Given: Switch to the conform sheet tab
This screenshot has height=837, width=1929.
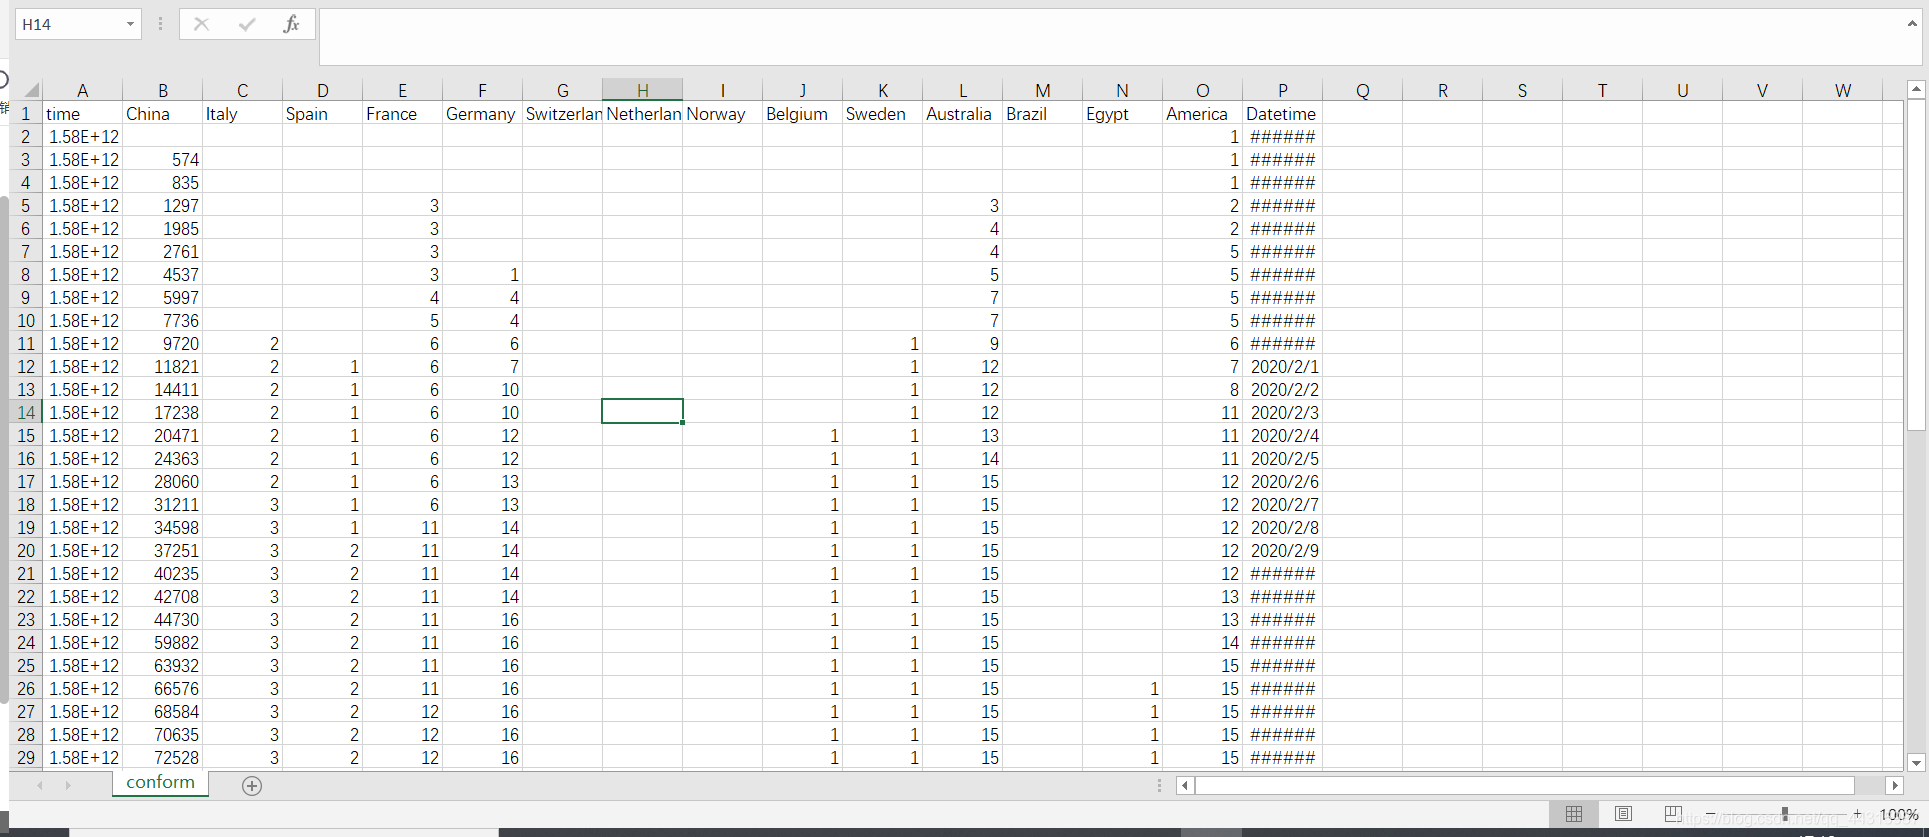Looking at the screenshot, I should point(161,782).
